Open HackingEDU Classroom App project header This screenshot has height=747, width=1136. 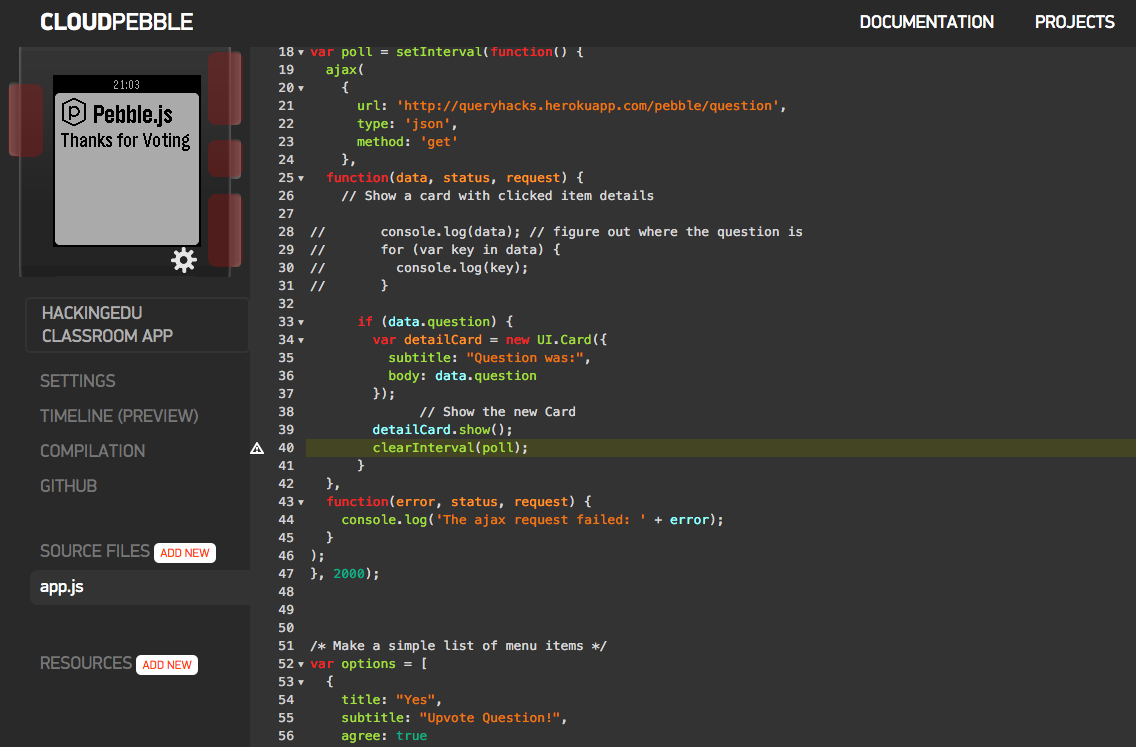(x=137, y=325)
